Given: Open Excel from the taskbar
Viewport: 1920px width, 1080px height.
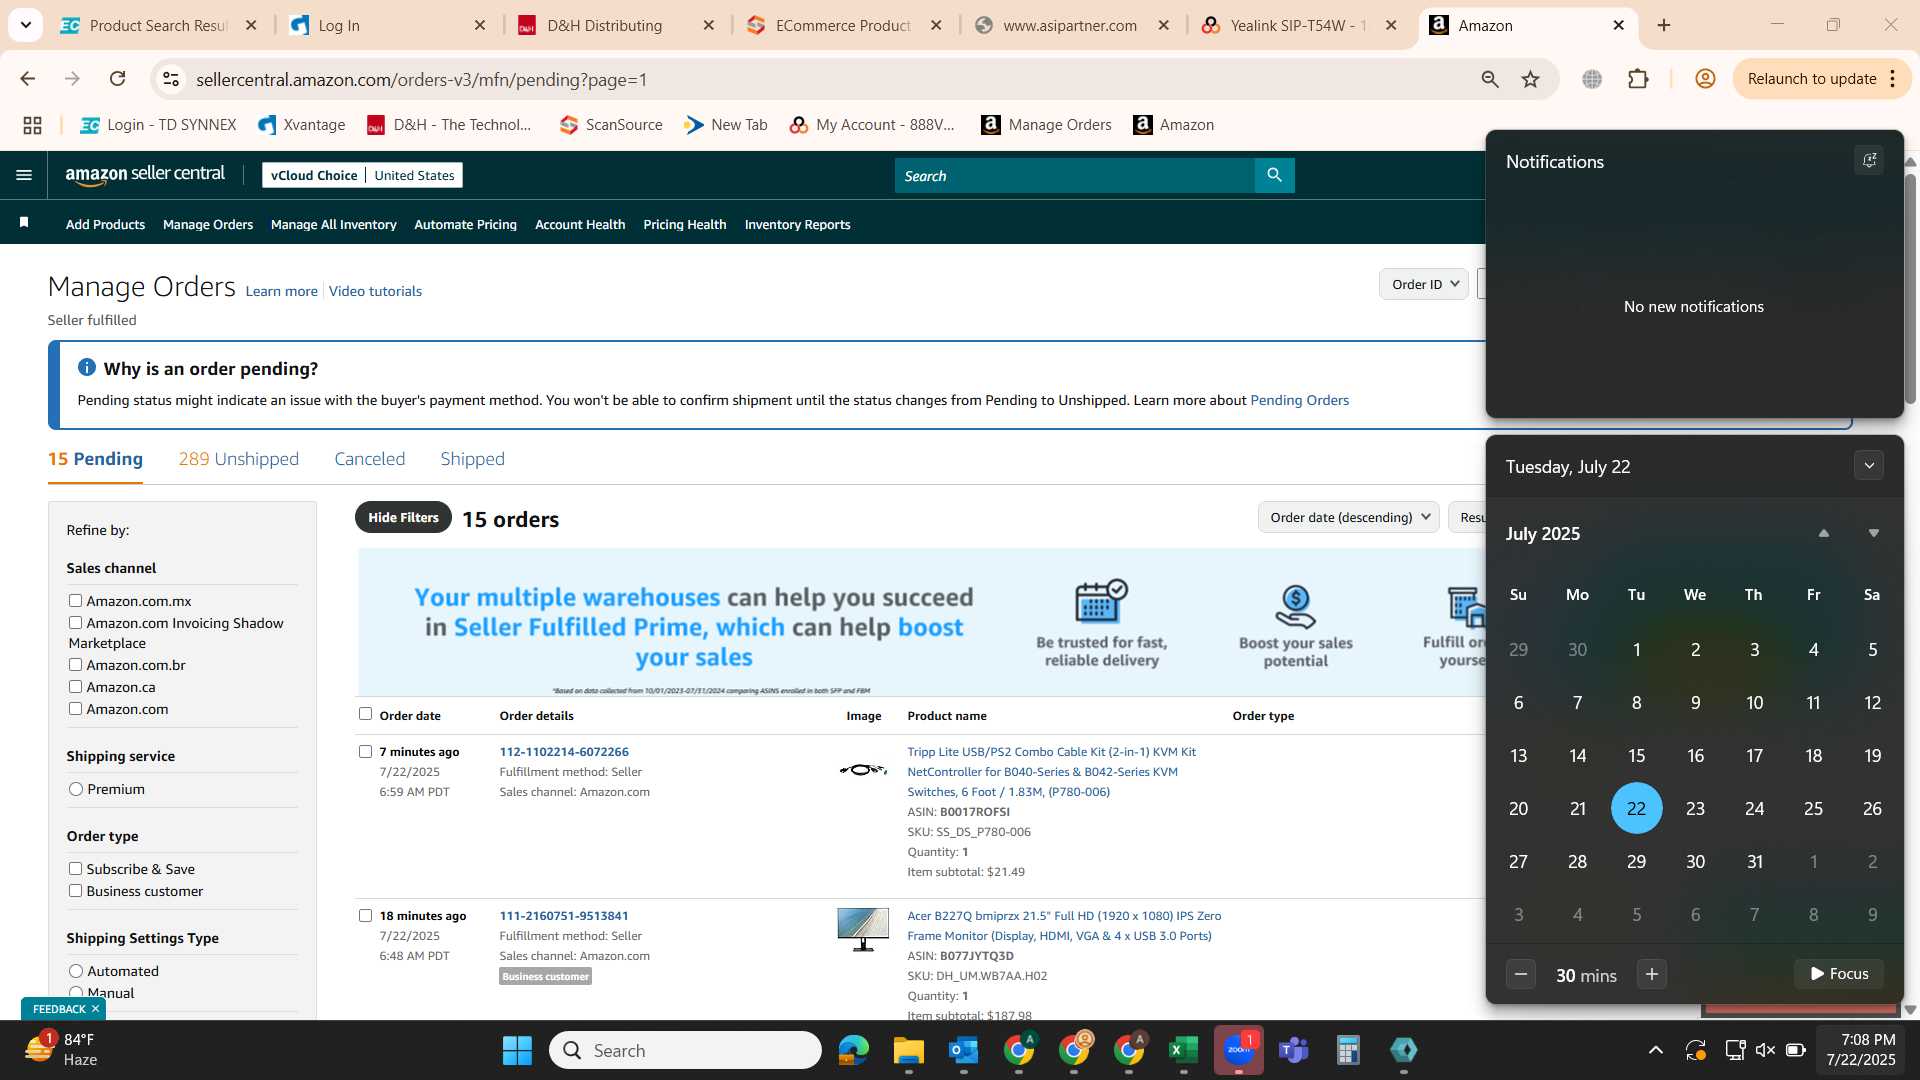Looking at the screenshot, I should pyautogui.click(x=1183, y=1050).
